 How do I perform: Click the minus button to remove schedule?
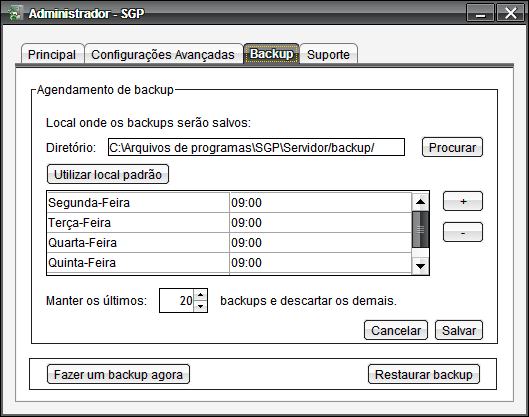click(x=463, y=232)
